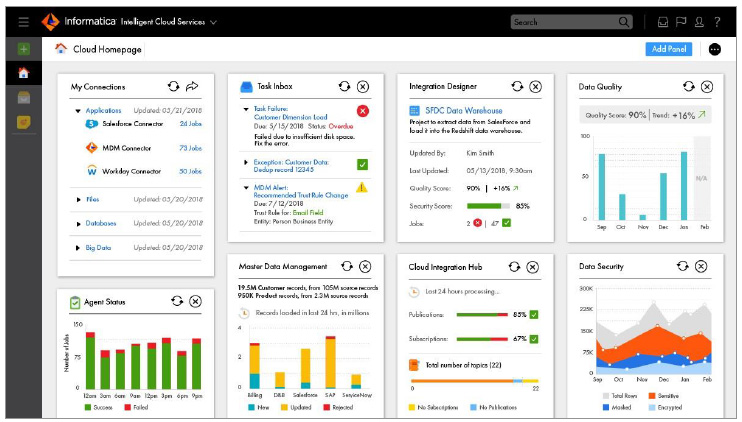Close the Integration Designer panel

pyautogui.click(x=535, y=87)
